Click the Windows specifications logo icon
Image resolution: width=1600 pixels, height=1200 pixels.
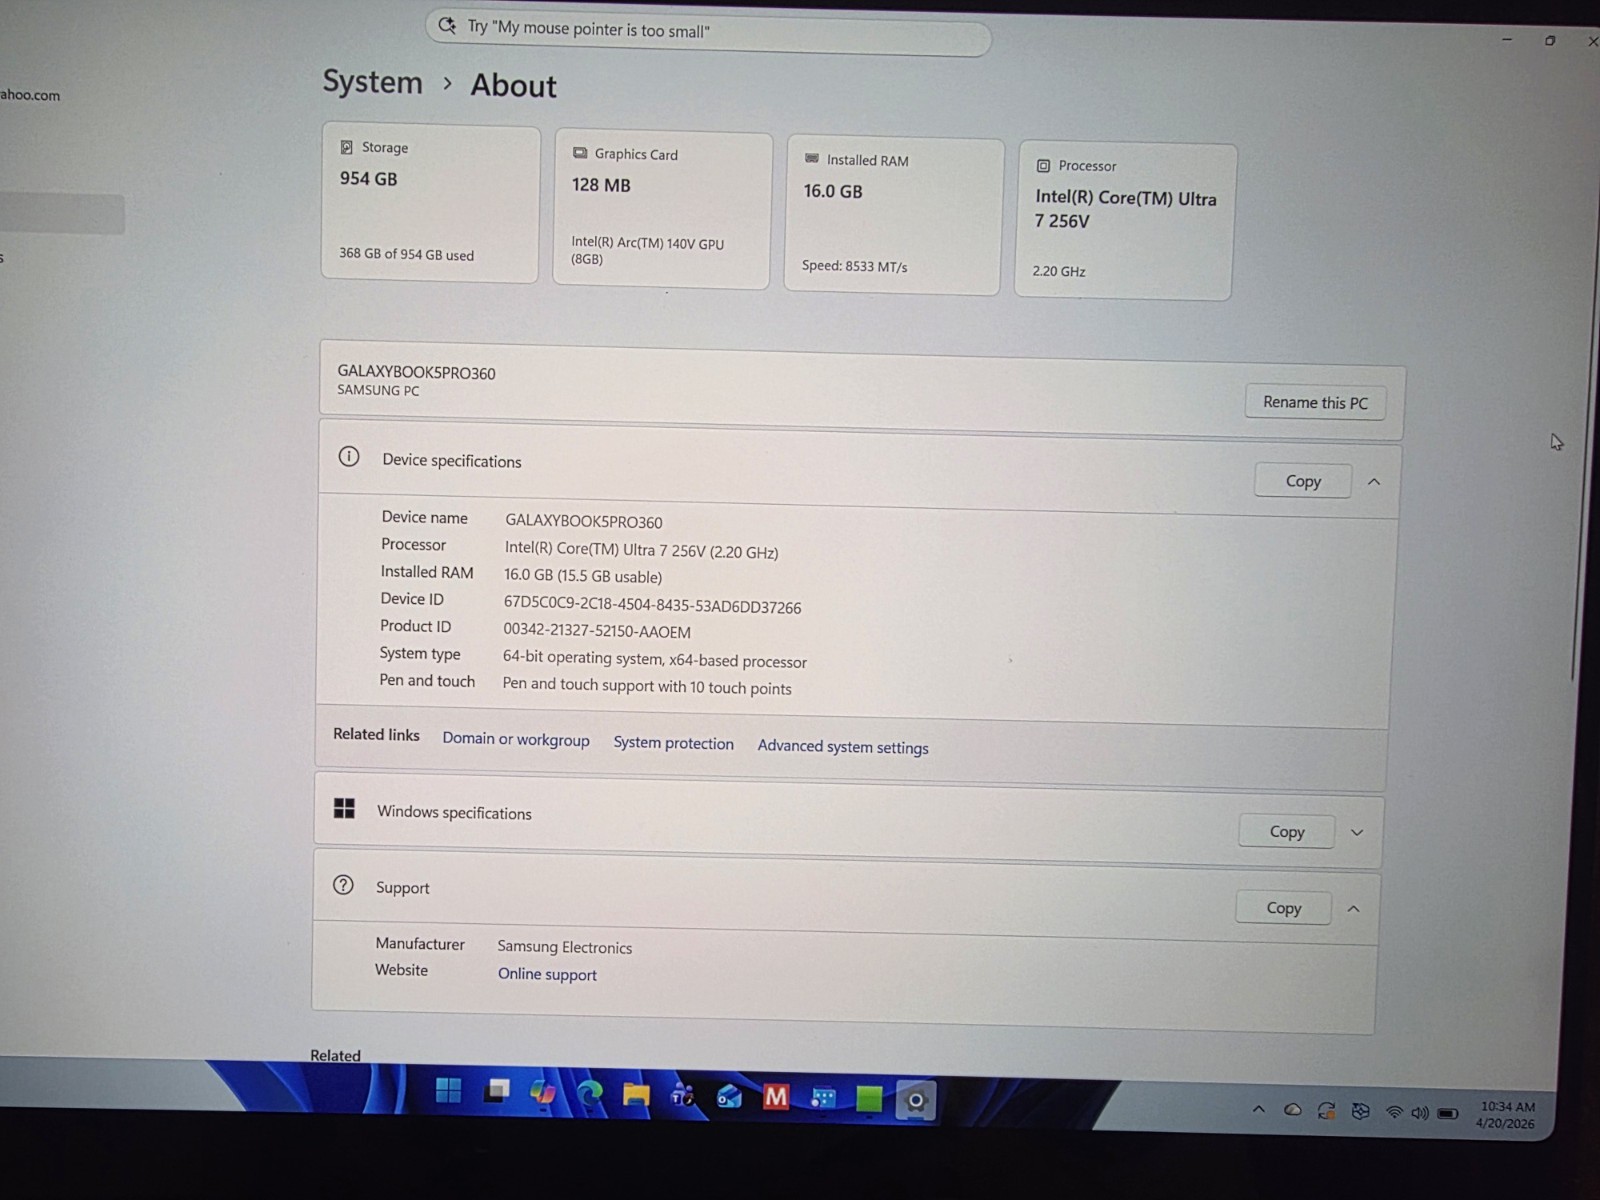(x=344, y=808)
